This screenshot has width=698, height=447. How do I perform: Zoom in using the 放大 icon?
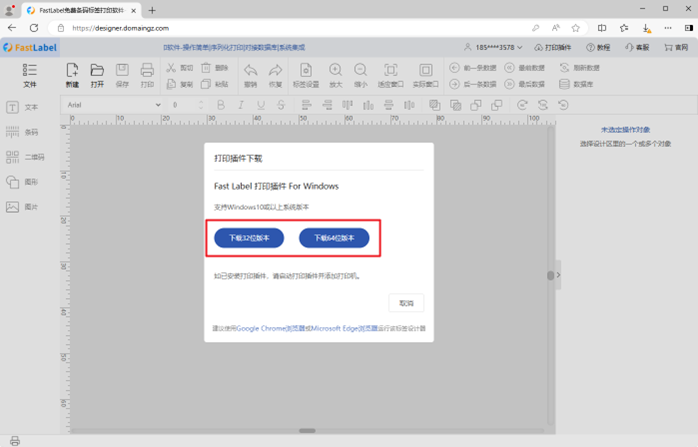click(x=335, y=75)
